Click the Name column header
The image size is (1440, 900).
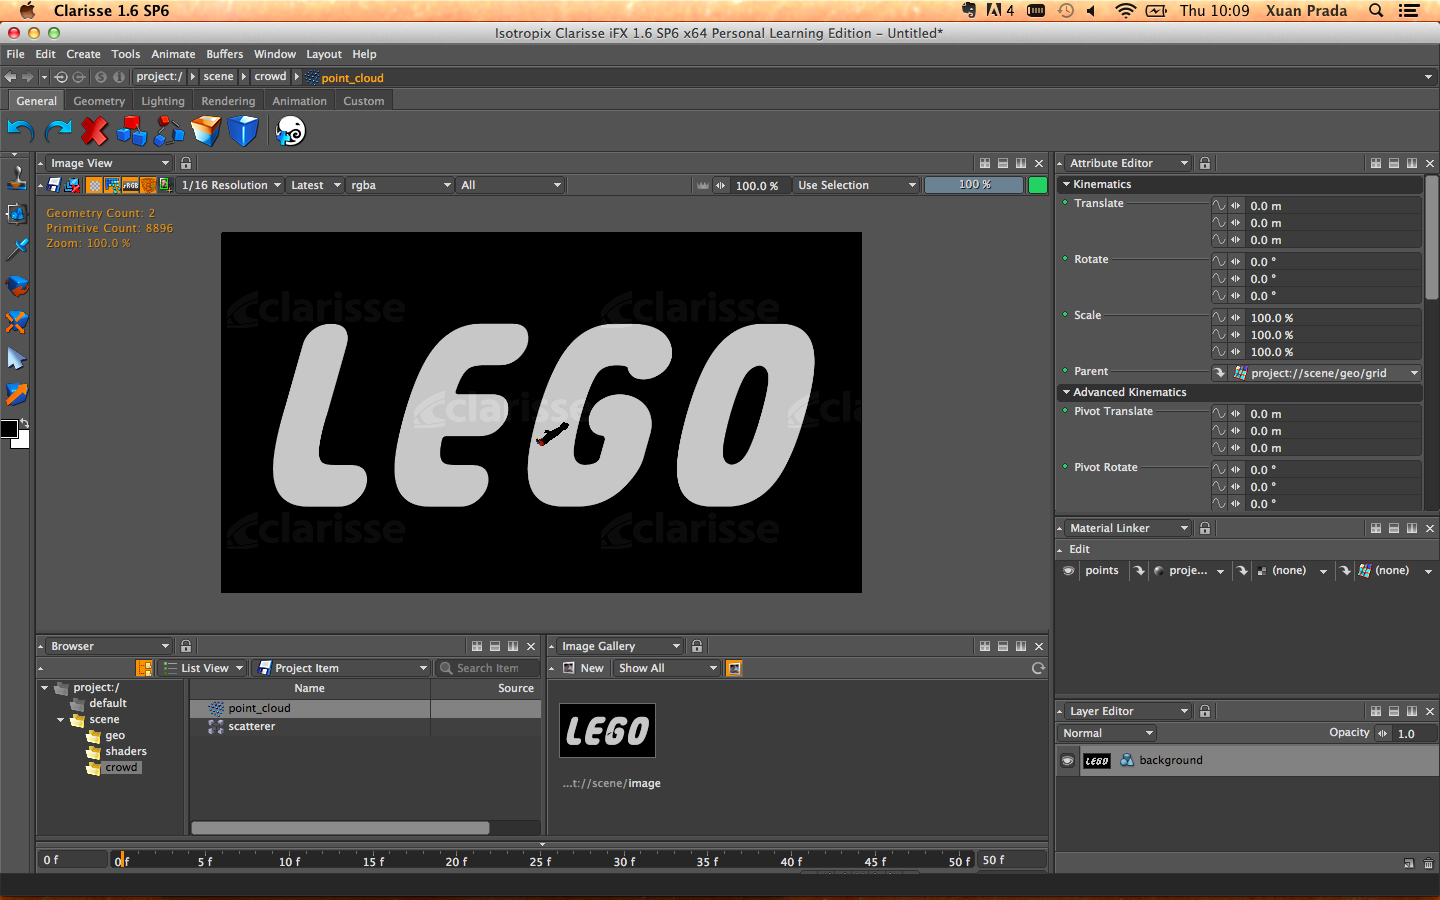tap(310, 688)
